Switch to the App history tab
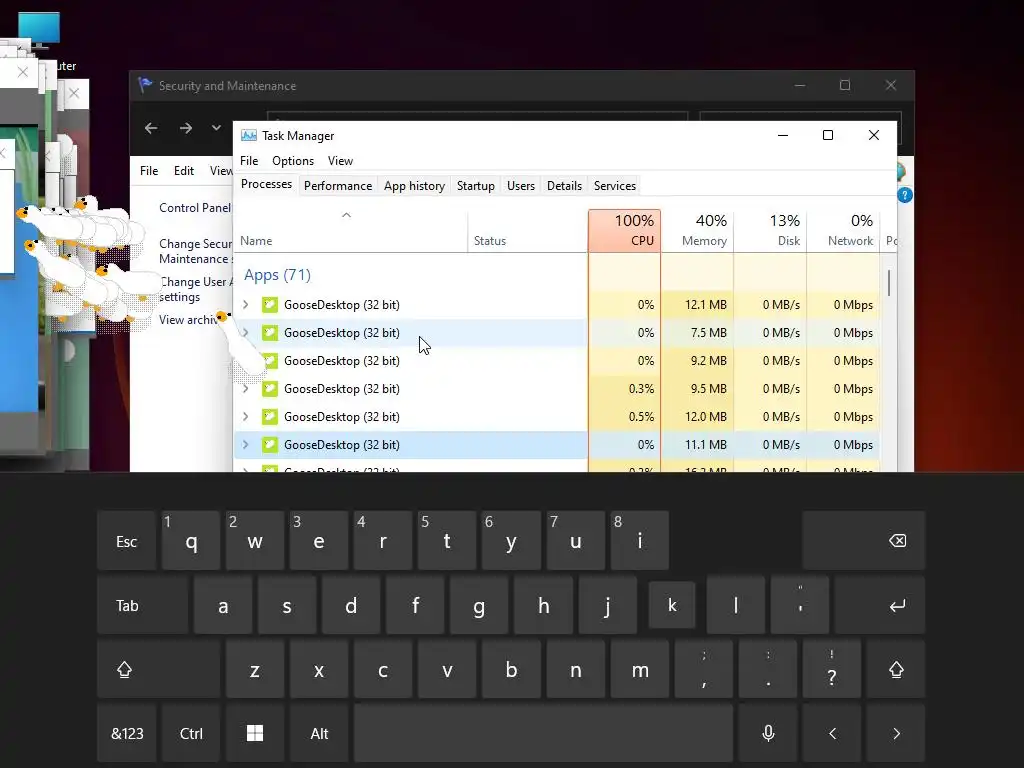Screen dimensions: 1024x768 pos(414,185)
